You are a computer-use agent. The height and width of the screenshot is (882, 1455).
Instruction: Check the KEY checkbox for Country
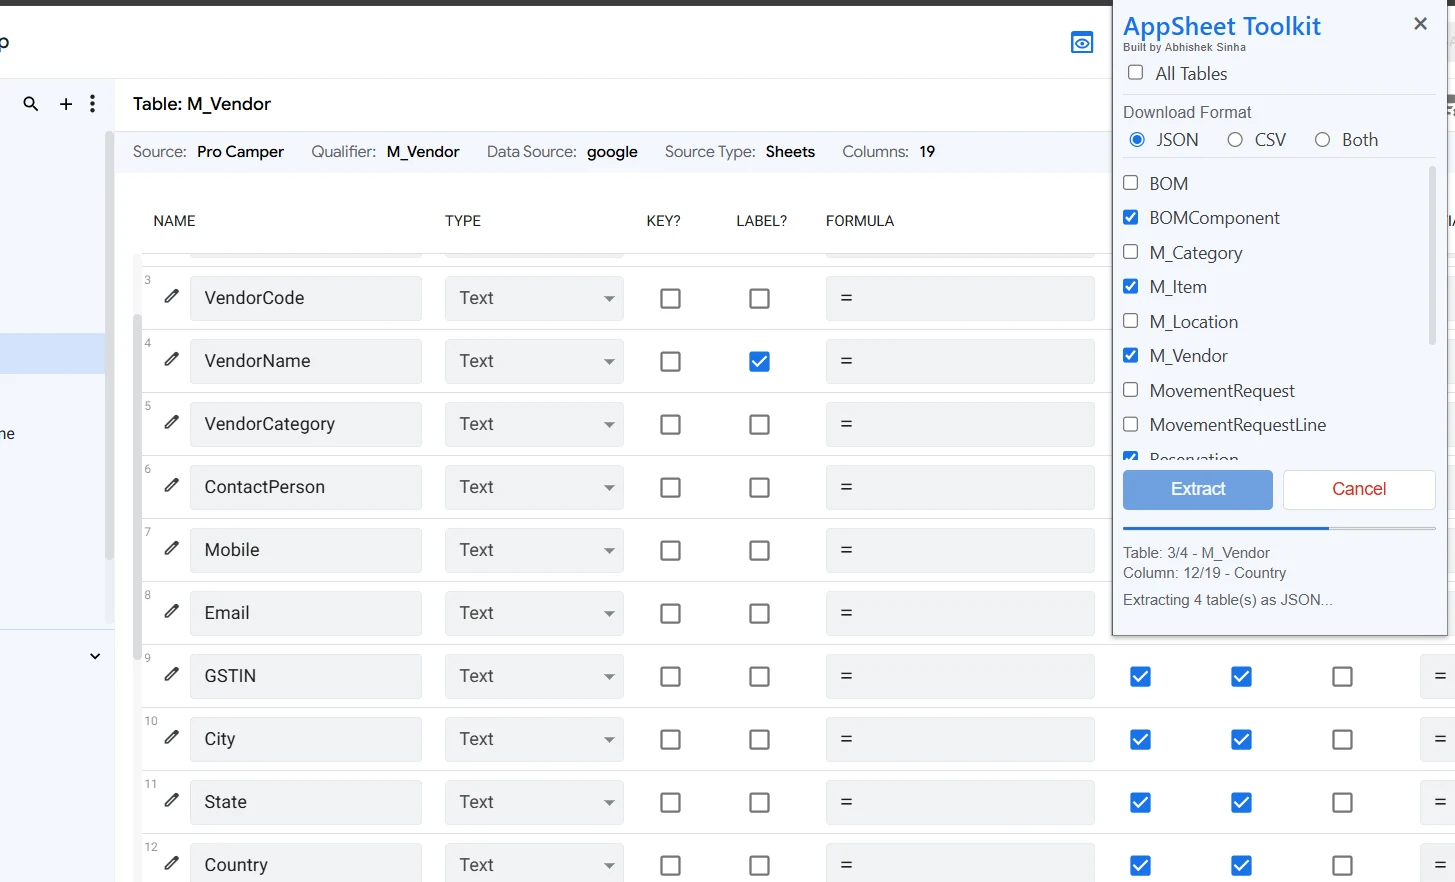pyautogui.click(x=671, y=865)
